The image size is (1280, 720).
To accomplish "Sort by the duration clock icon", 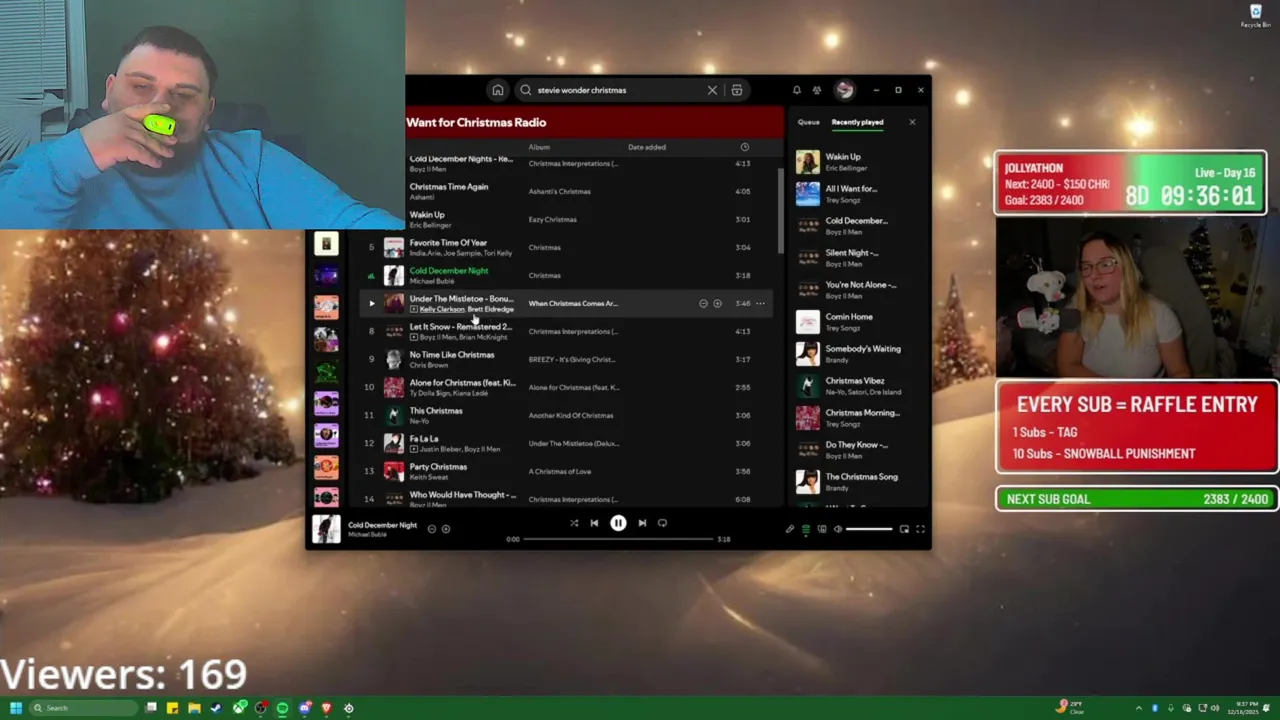I will pos(744,147).
